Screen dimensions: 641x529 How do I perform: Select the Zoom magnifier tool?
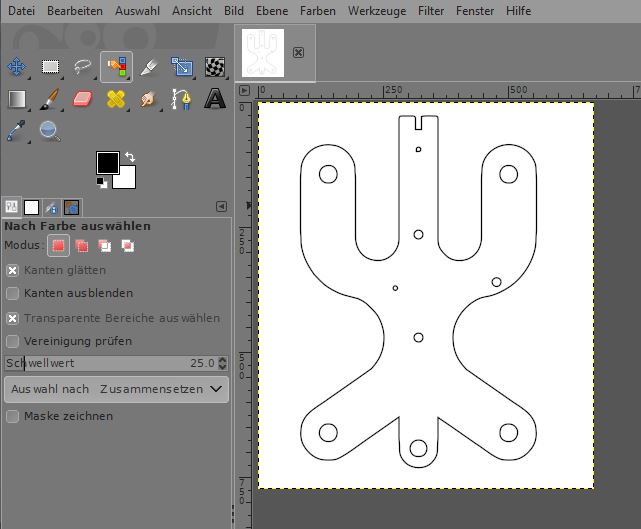pos(49,130)
